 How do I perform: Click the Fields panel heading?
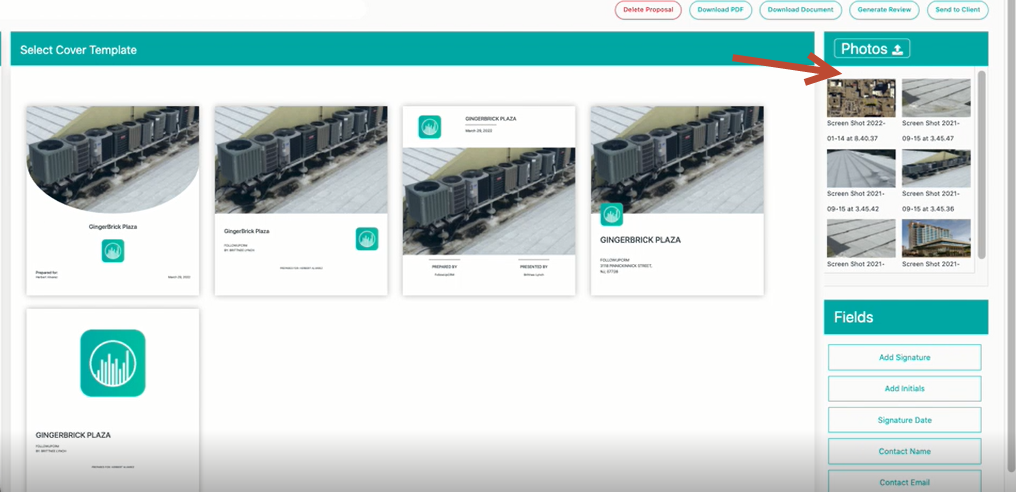pyautogui.click(x=853, y=317)
